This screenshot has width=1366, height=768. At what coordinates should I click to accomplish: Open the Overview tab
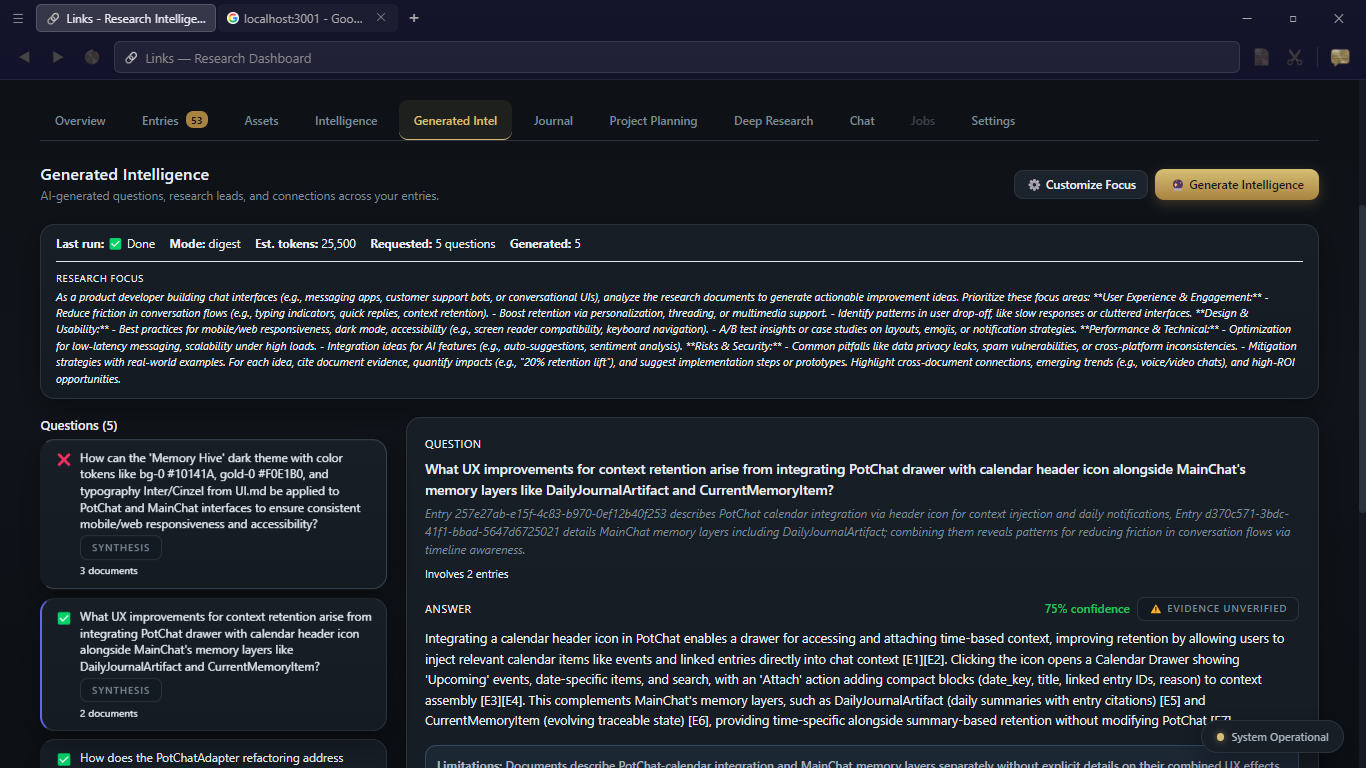pos(80,121)
